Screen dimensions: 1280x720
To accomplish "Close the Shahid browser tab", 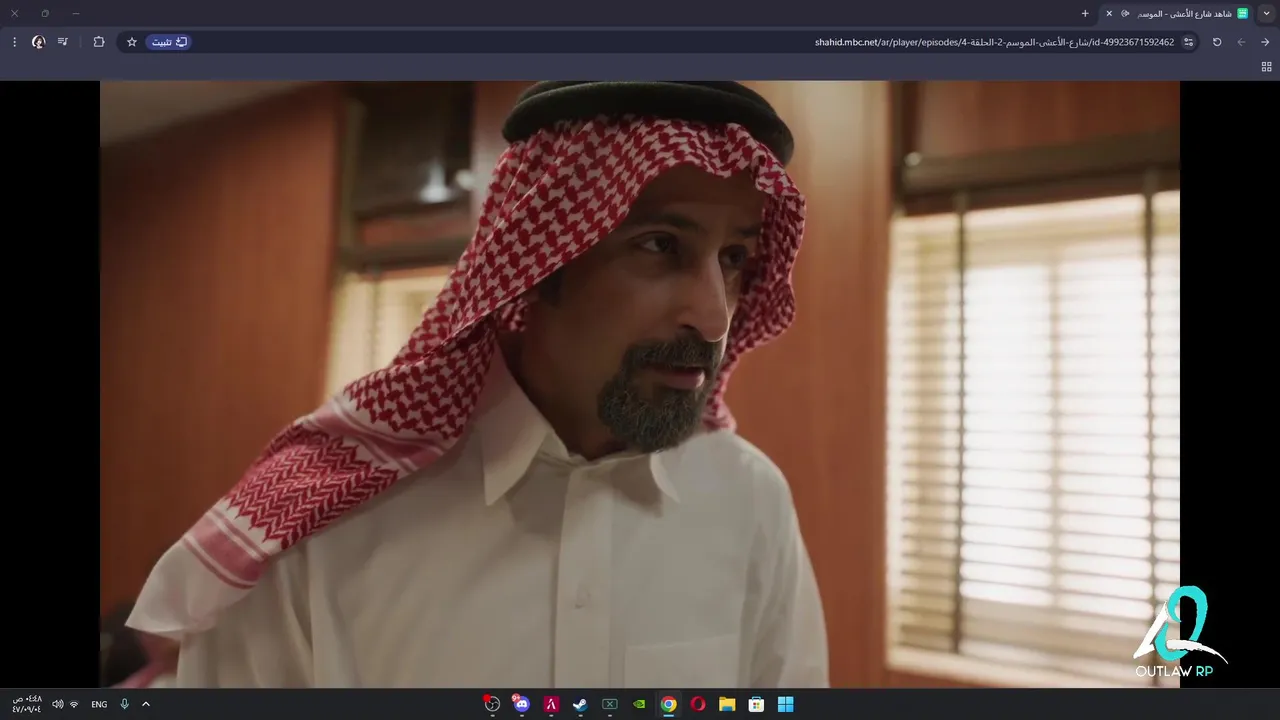I will [1109, 13].
